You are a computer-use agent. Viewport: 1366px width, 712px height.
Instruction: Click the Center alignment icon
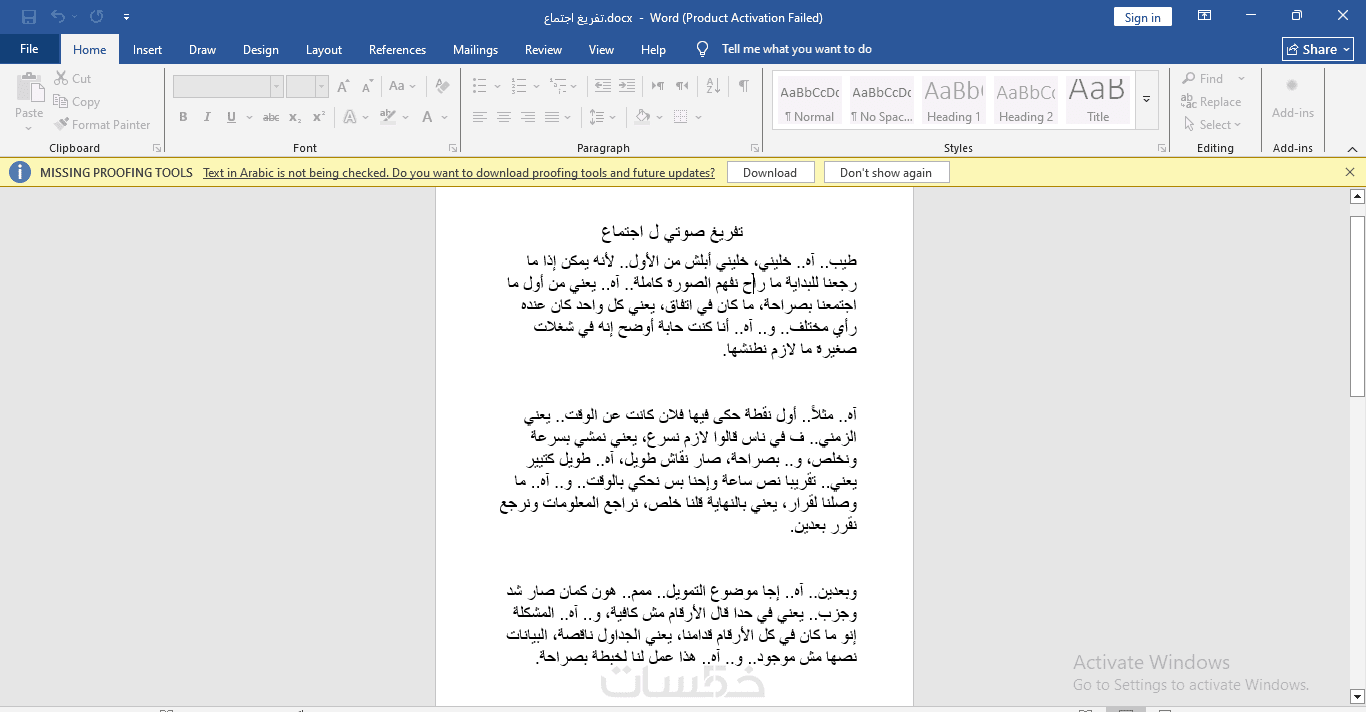(x=504, y=117)
